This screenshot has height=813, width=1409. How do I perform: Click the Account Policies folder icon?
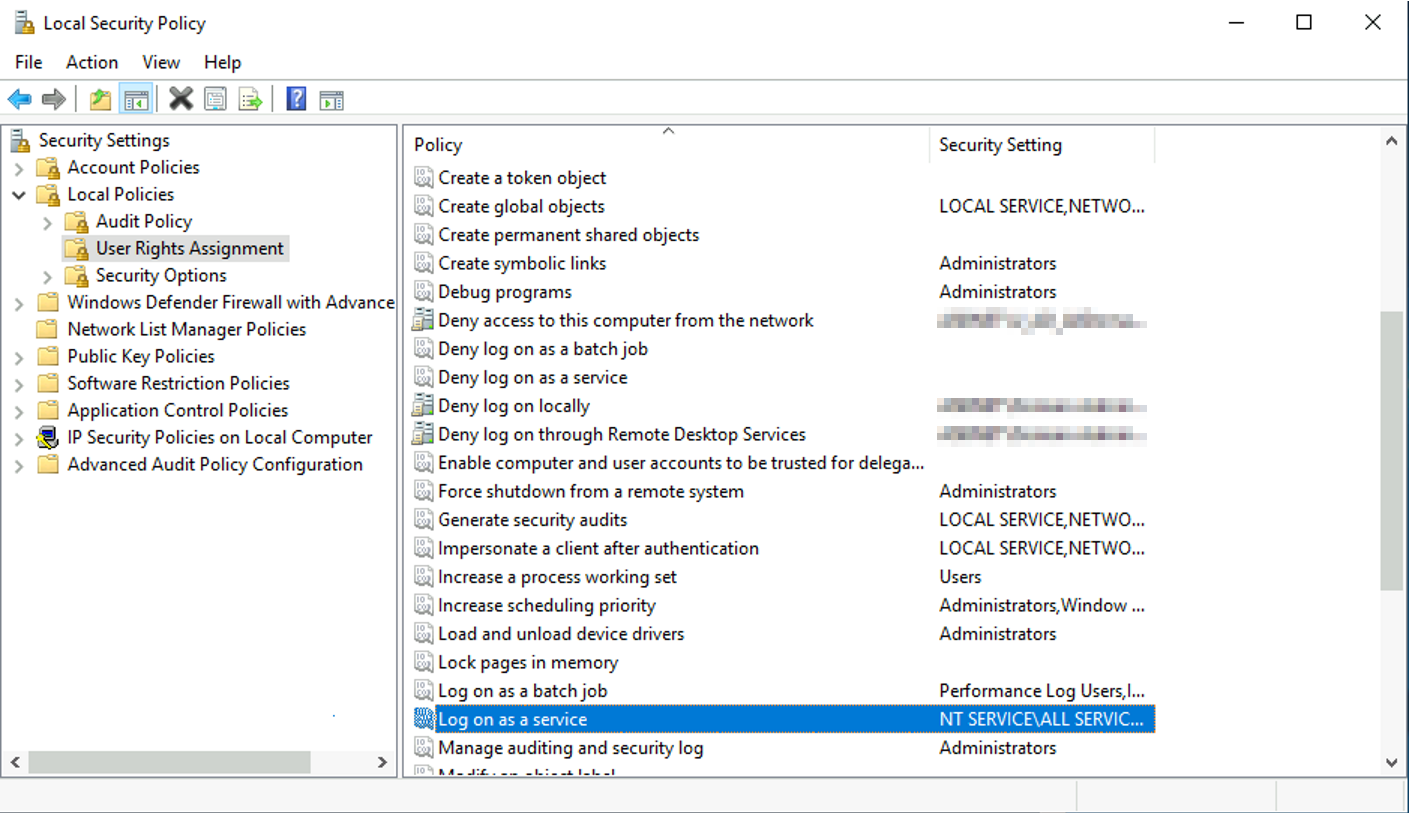click(x=48, y=167)
